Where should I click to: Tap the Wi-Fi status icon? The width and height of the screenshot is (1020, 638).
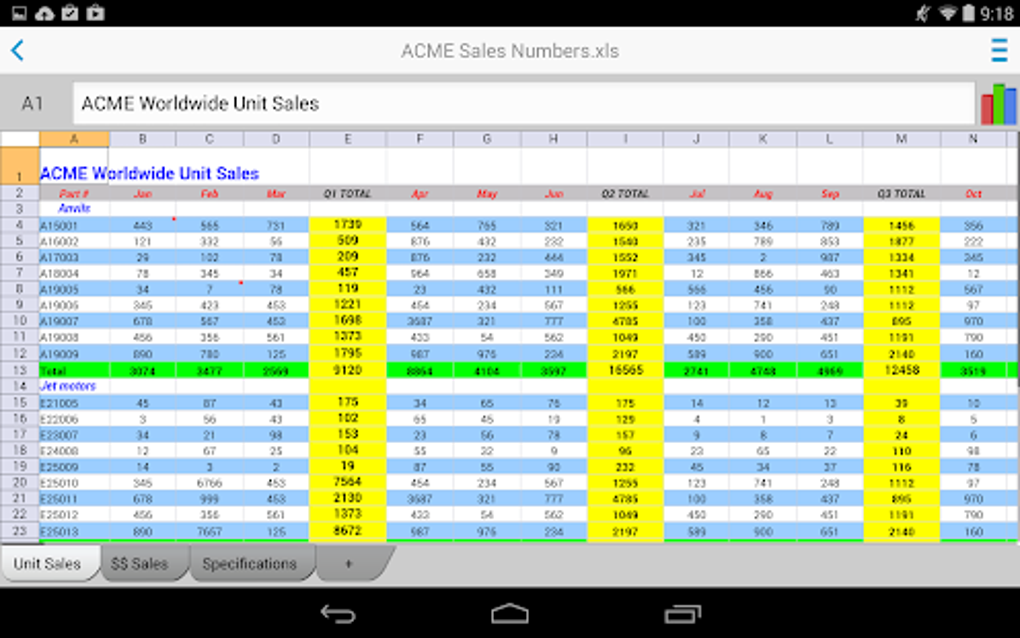948,13
